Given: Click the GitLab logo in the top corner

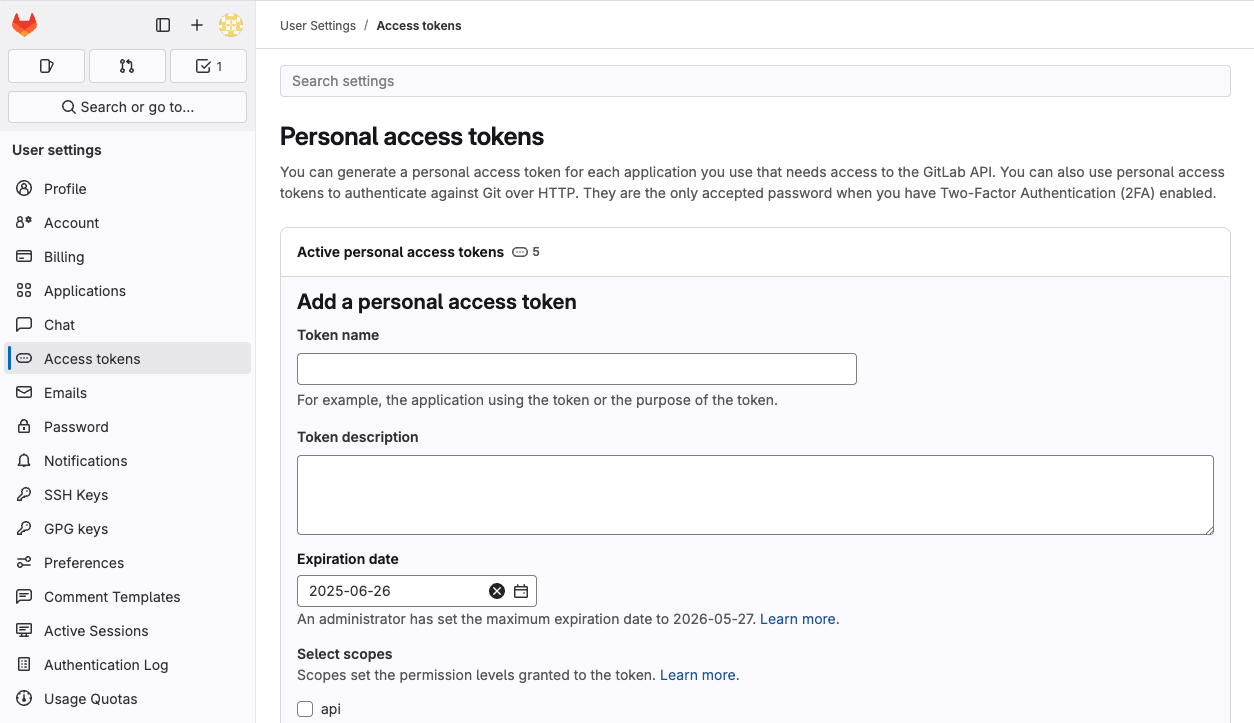Looking at the screenshot, I should 23,24.
